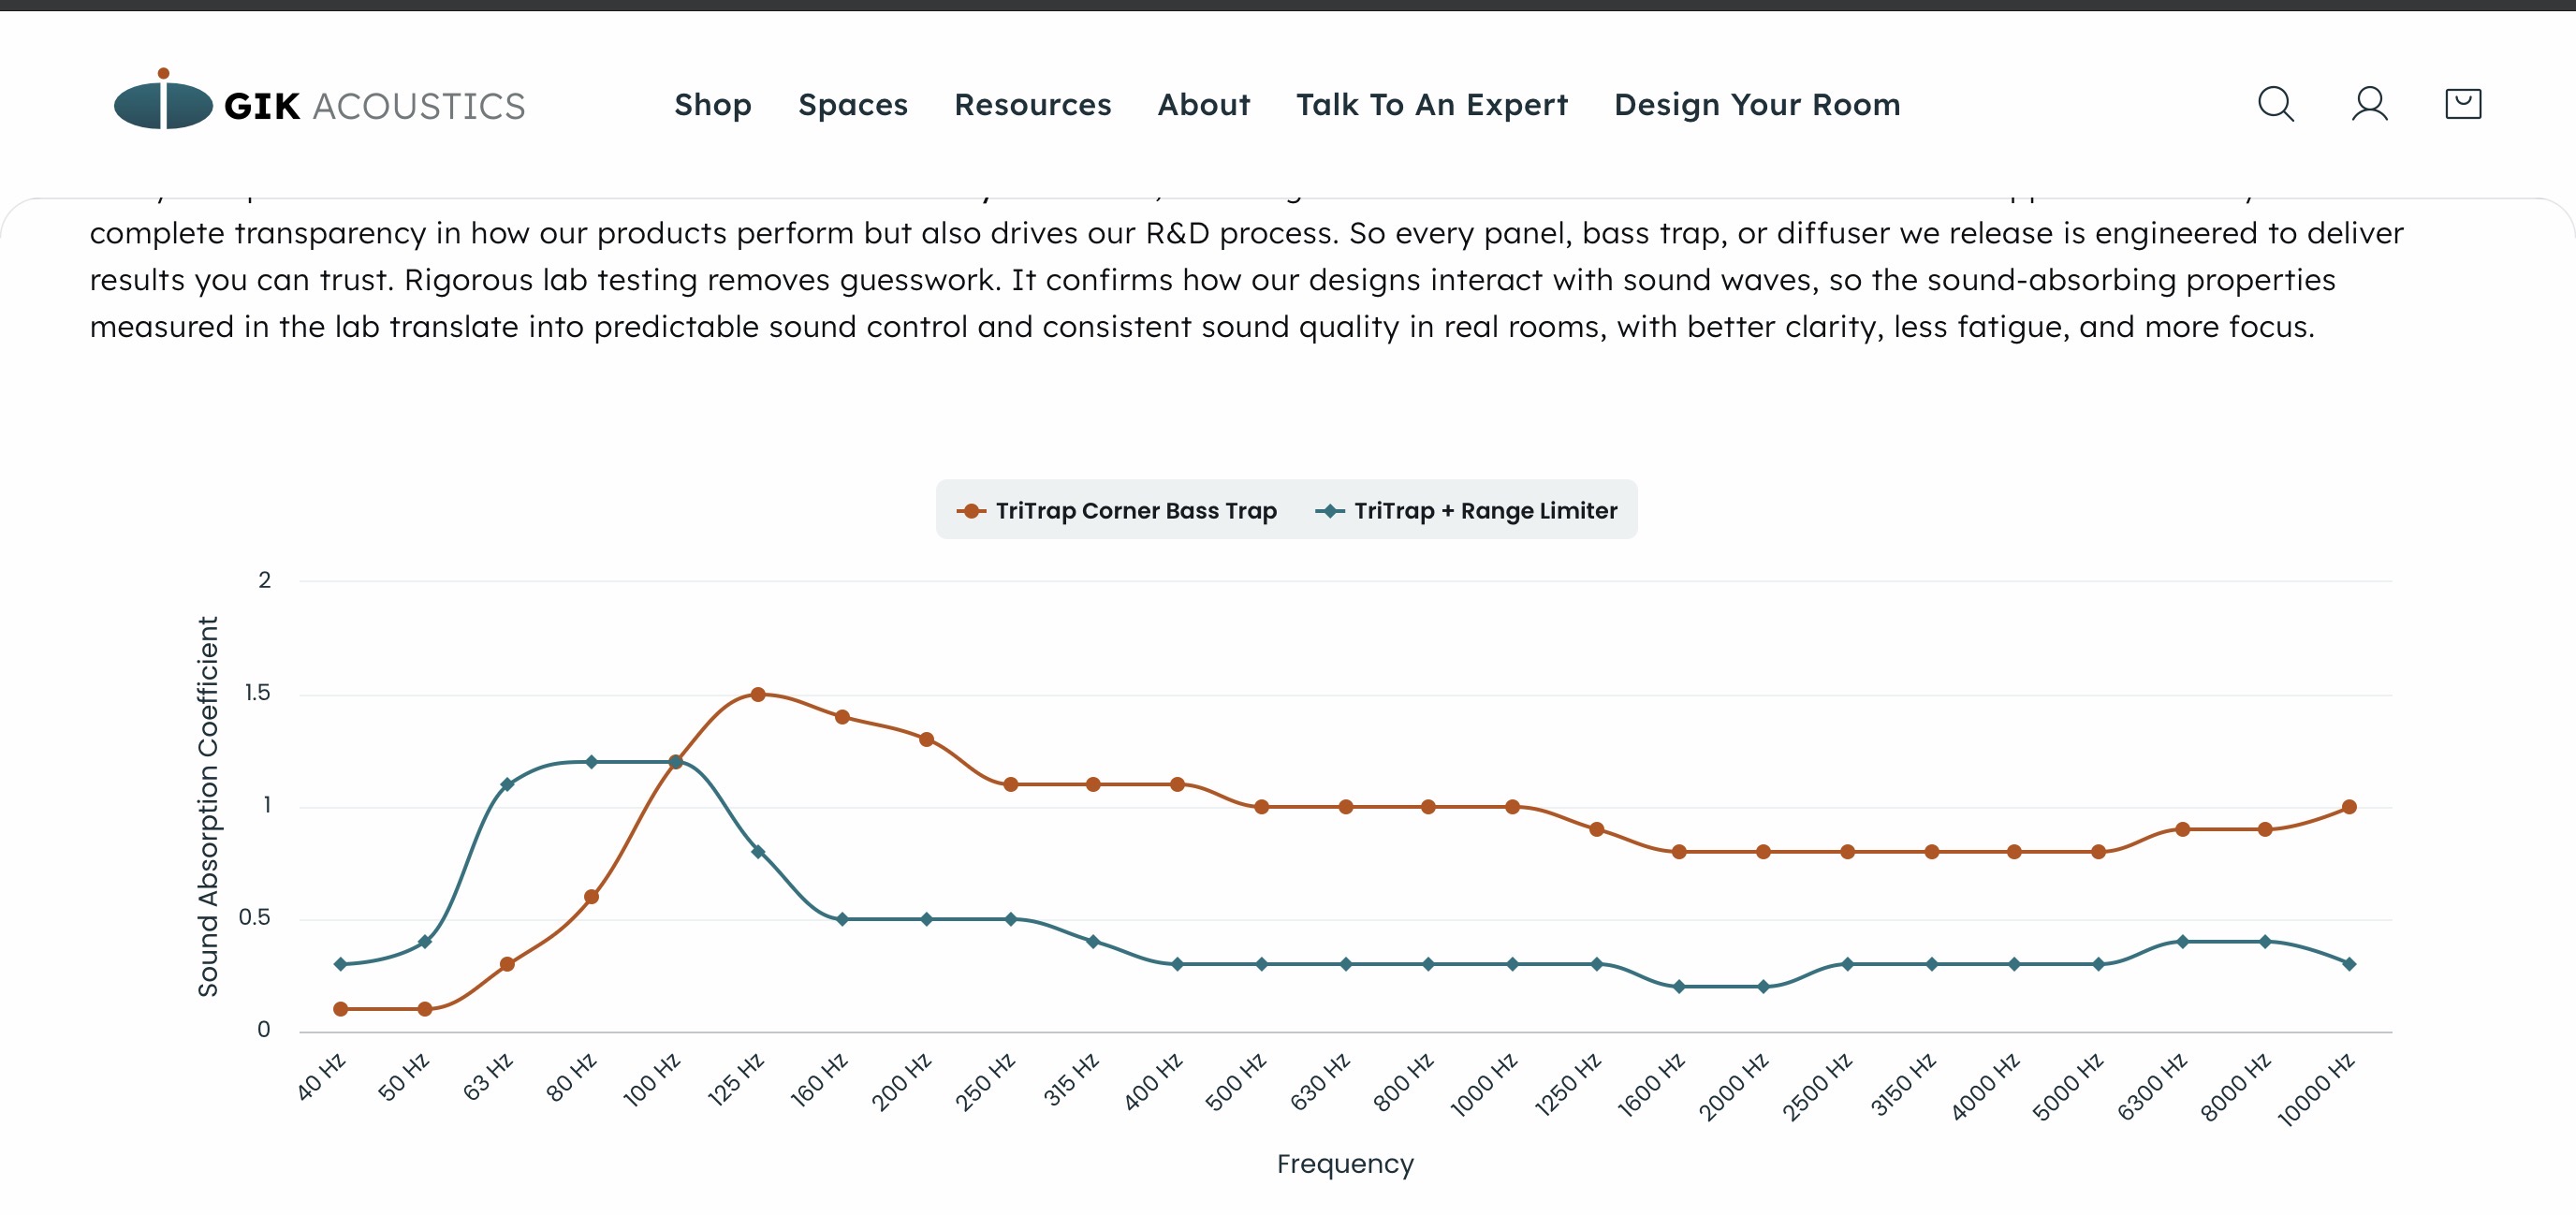Click Design Your Room link
Image resolution: width=2576 pixels, height=1215 pixels.
point(1757,104)
